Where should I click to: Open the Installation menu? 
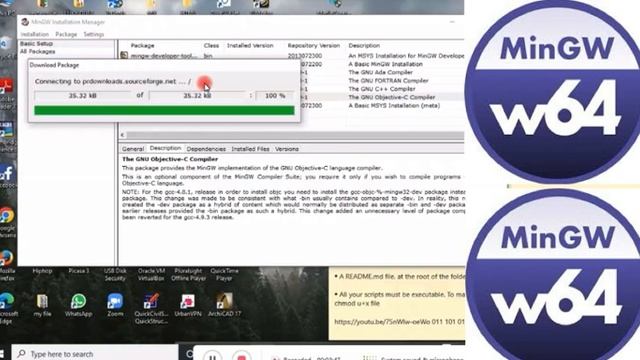pyautogui.click(x=35, y=34)
